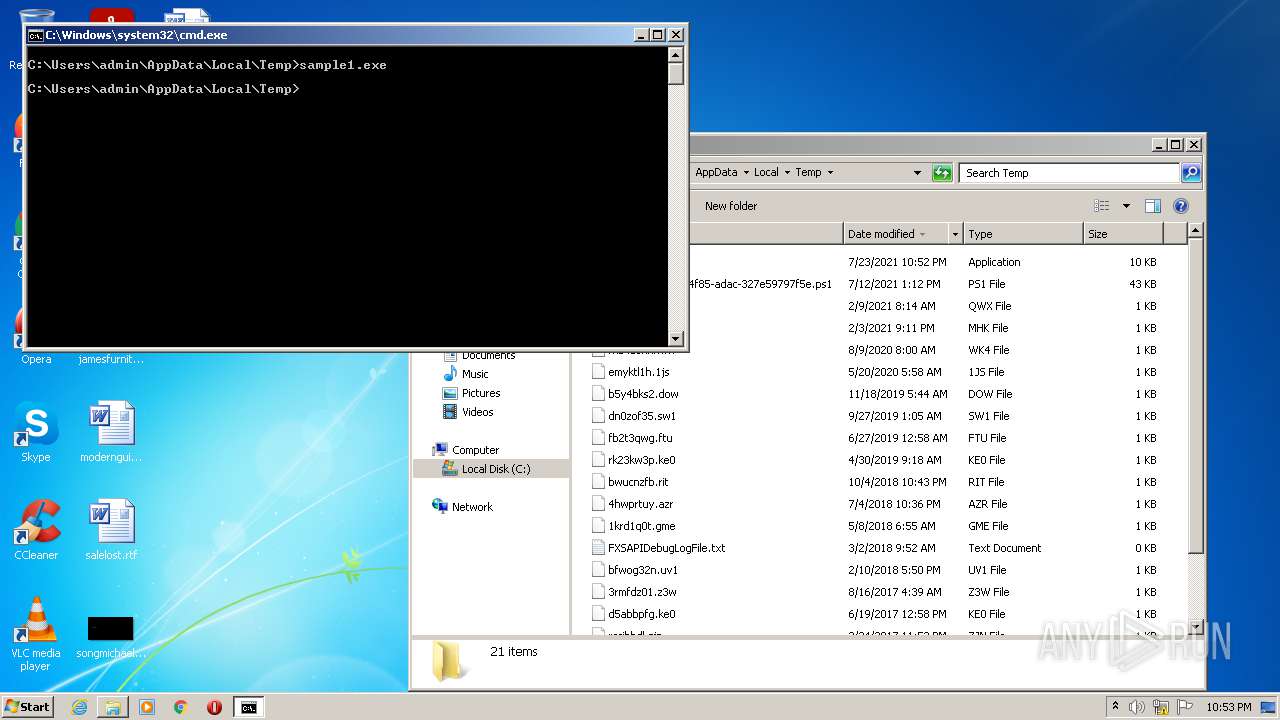Click the Search Temp input field
Image resolution: width=1280 pixels, height=720 pixels.
(x=1069, y=173)
